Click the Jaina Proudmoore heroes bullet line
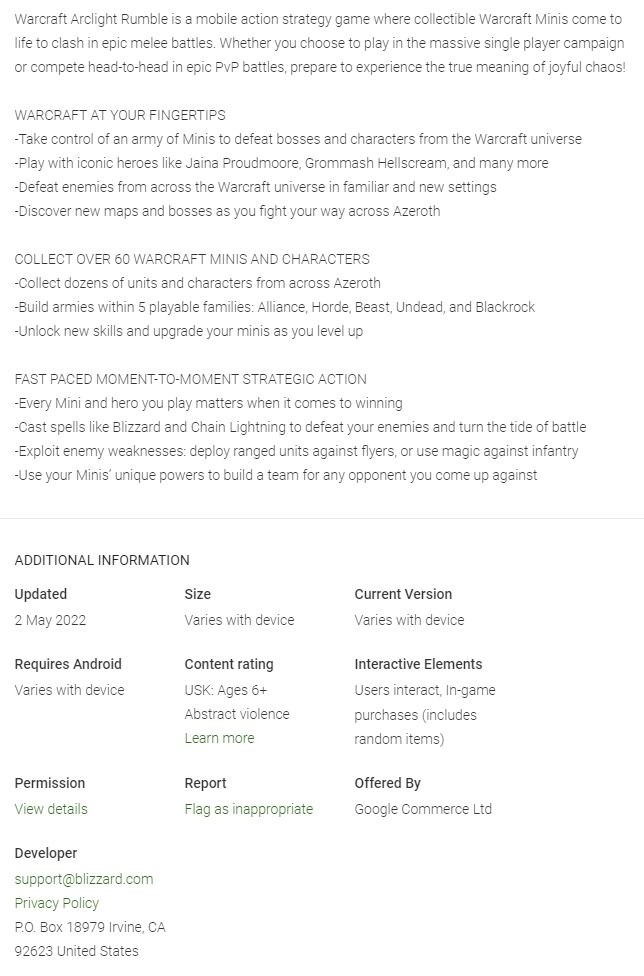Image resolution: width=644 pixels, height=976 pixels. [x=281, y=163]
